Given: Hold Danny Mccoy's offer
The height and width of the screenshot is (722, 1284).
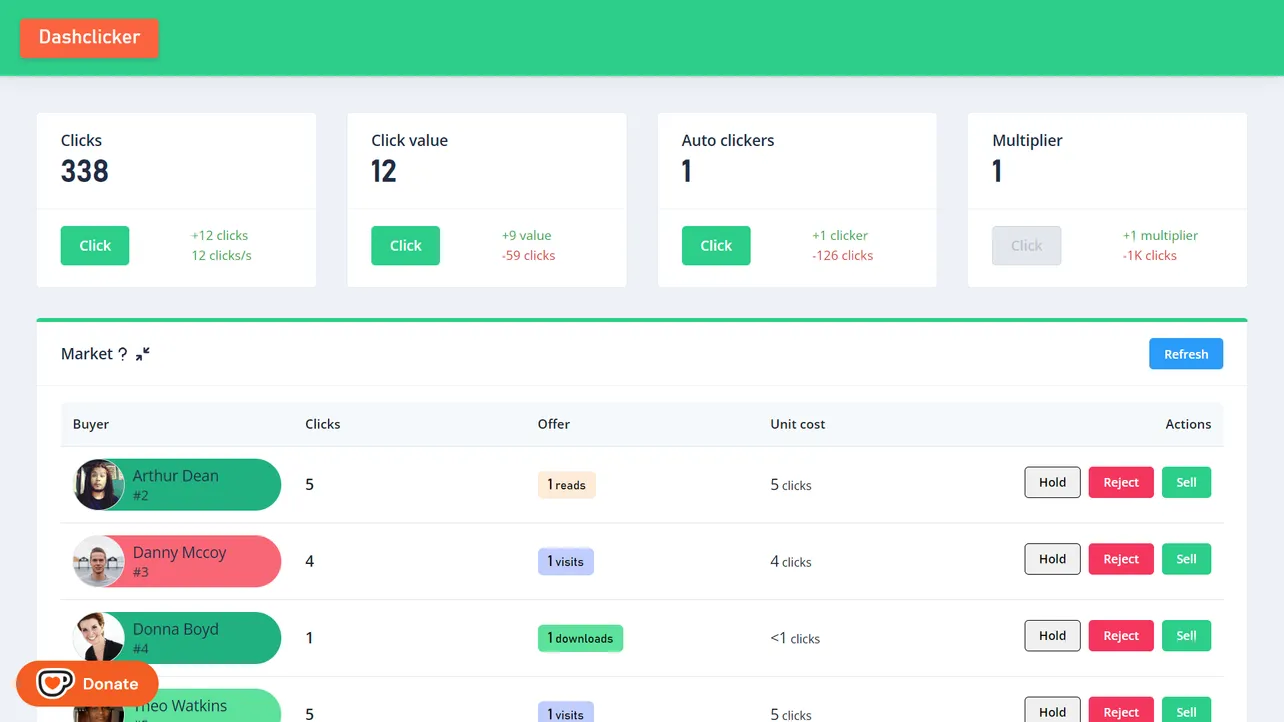Looking at the screenshot, I should pos(1052,559).
